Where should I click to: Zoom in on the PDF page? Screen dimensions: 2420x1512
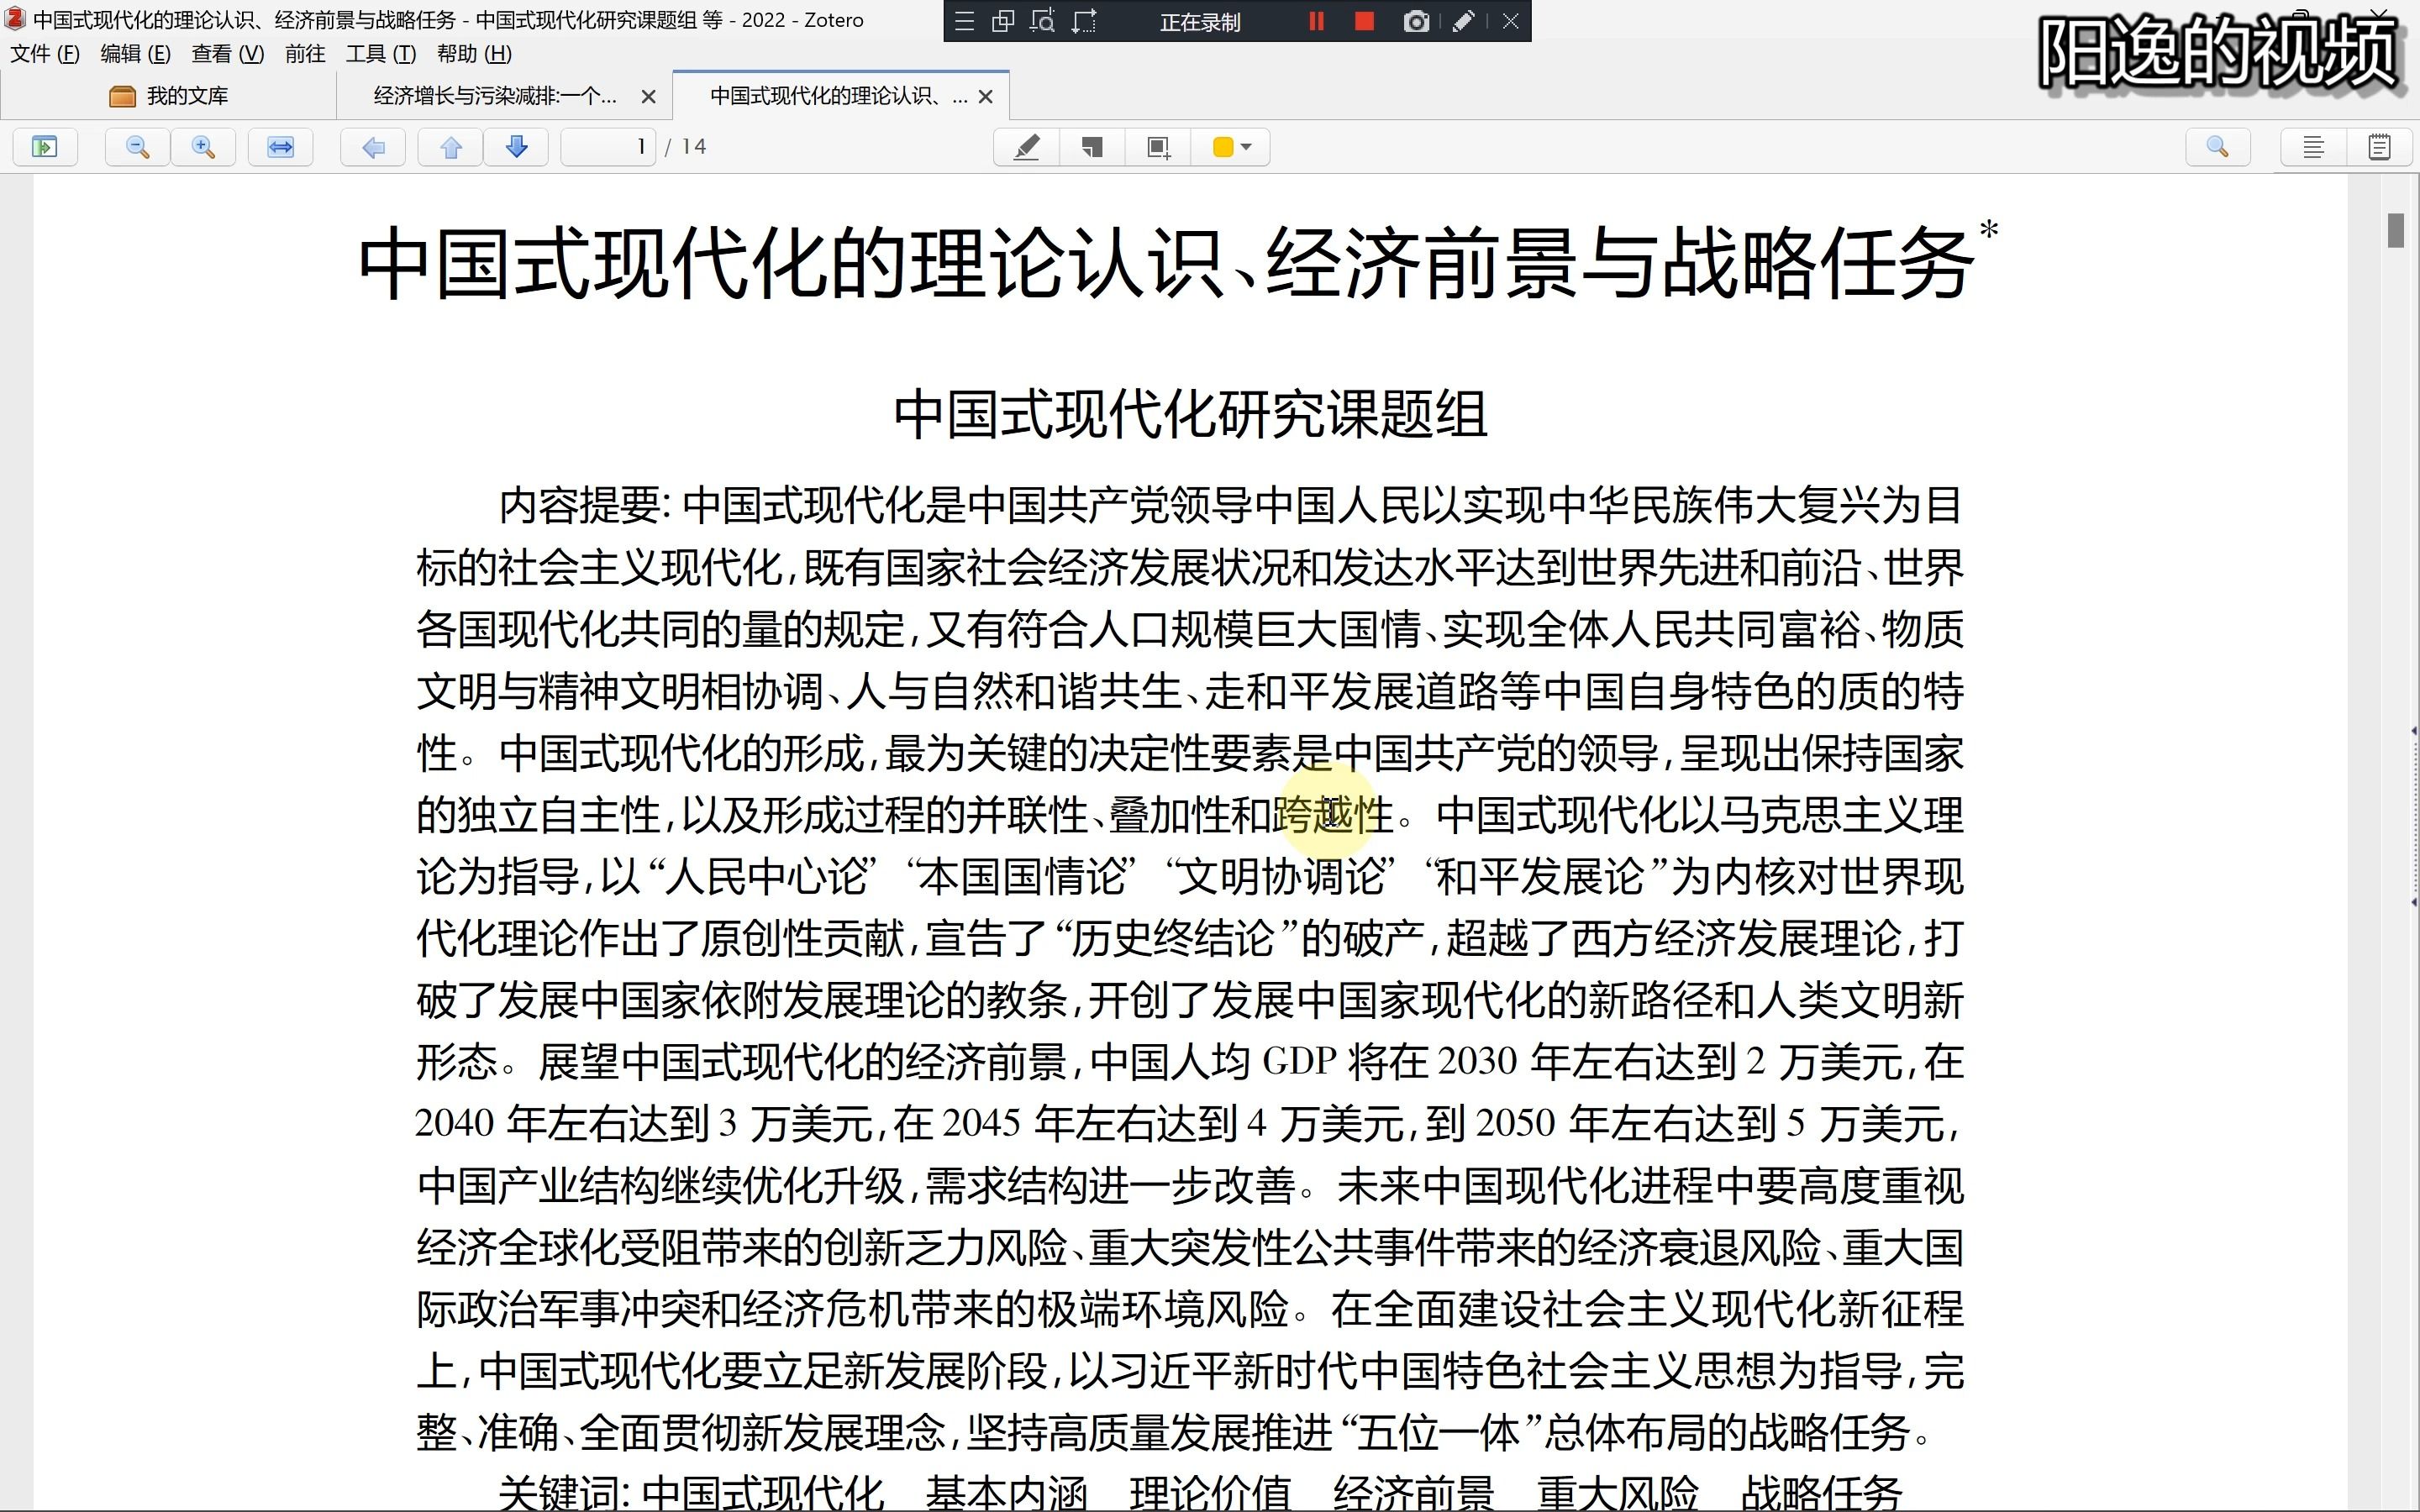tap(203, 147)
